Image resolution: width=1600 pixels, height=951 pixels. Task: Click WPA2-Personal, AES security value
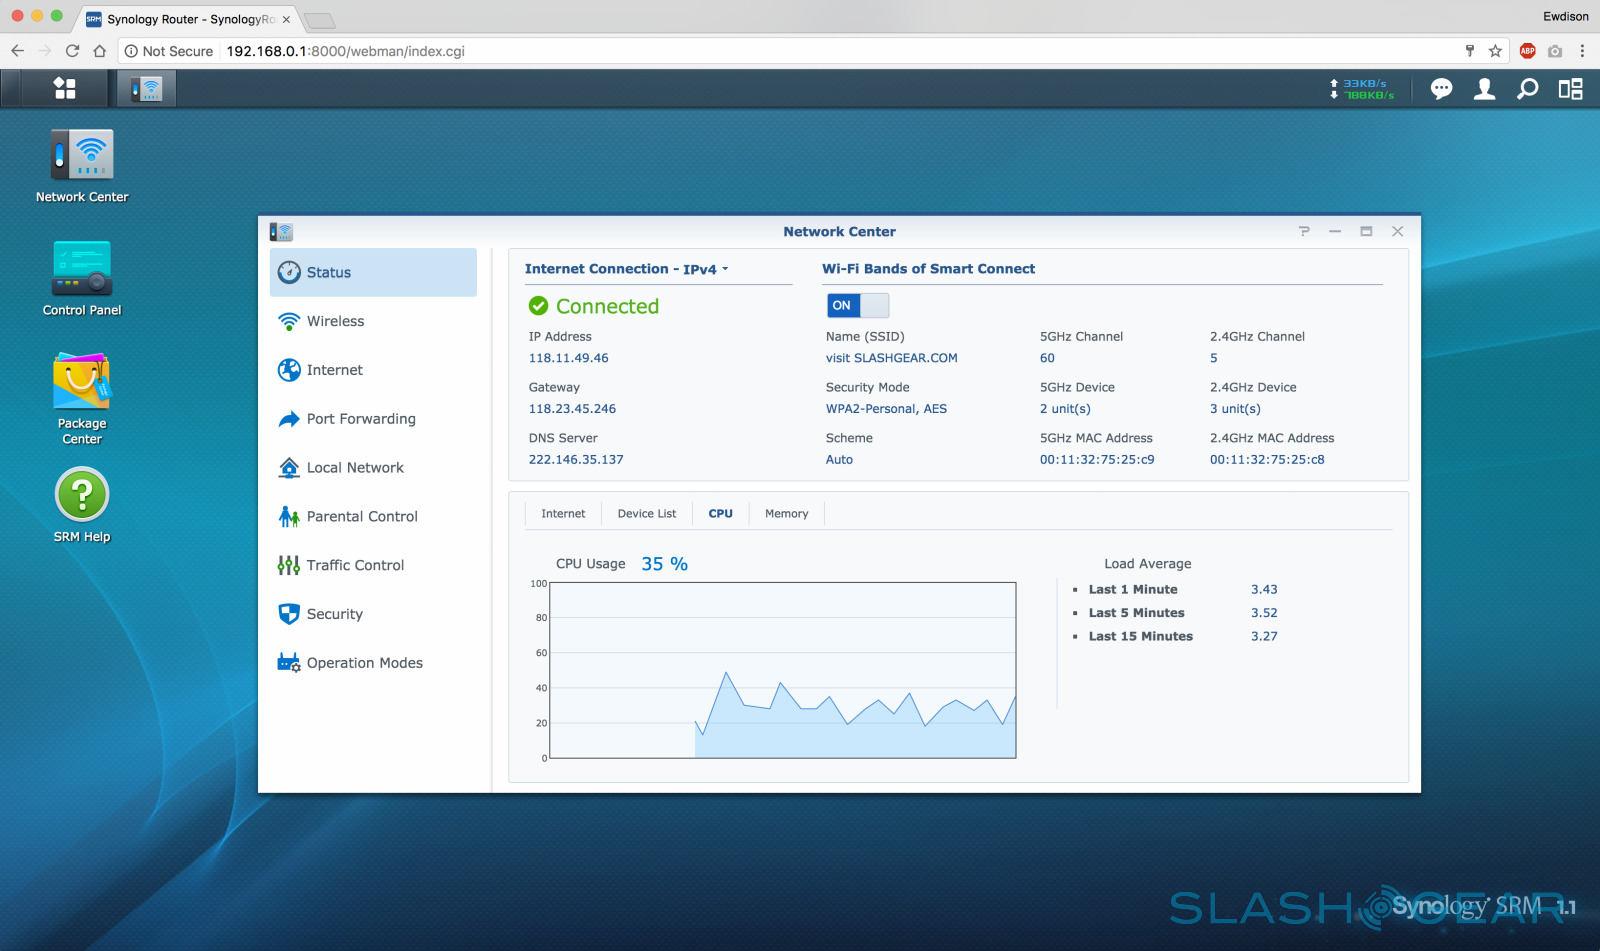tap(886, 409)
